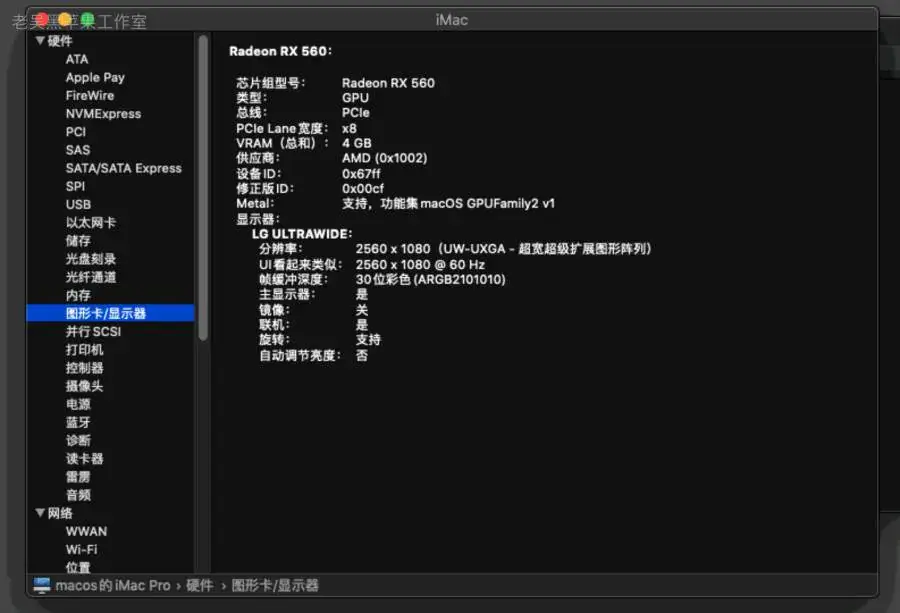Image resolution: width=900 pixels, height=613 pixels.
Task: Open the 蓝牙 Bluetooth entry
Action: [78, 422]
